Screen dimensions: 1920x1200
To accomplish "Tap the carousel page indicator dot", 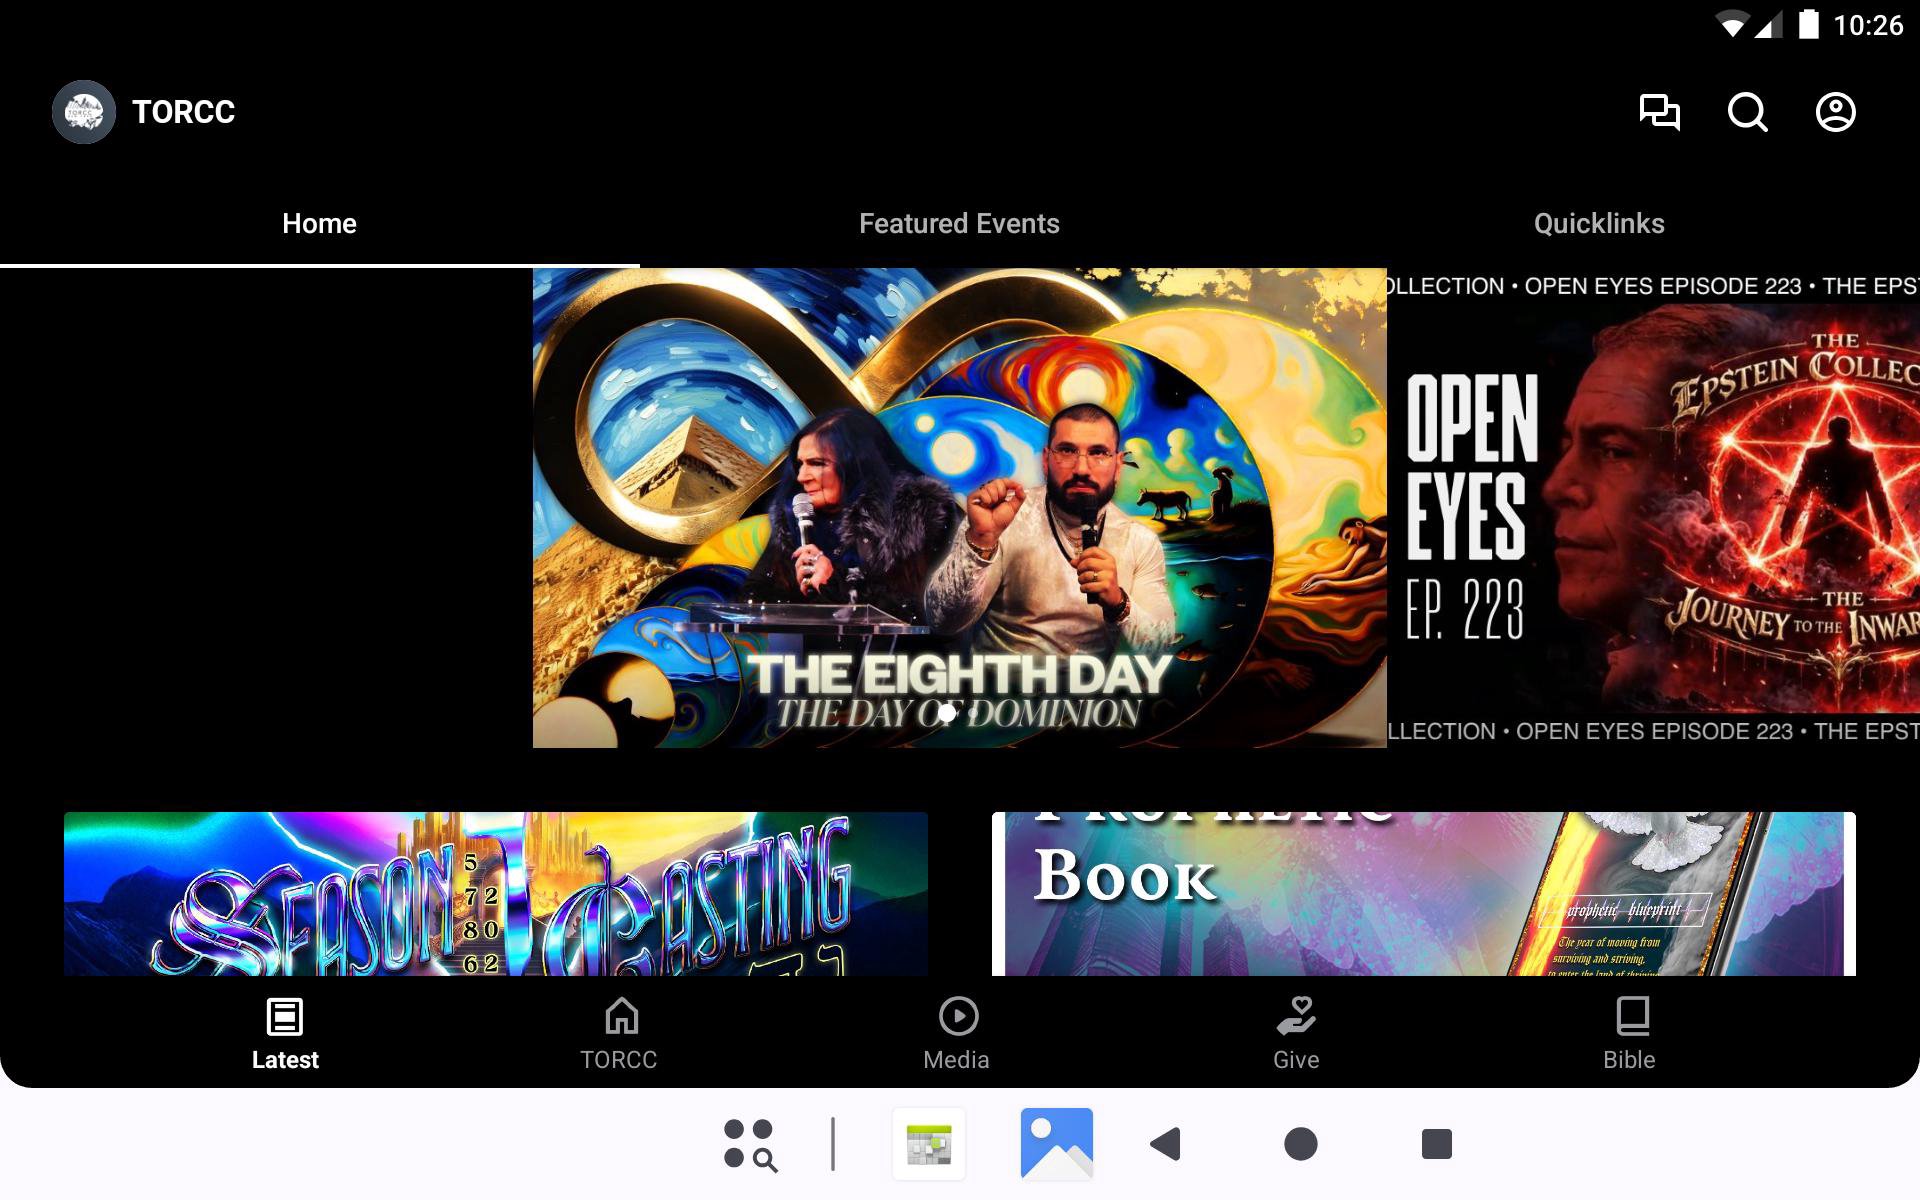I will (x=946, y=714).
